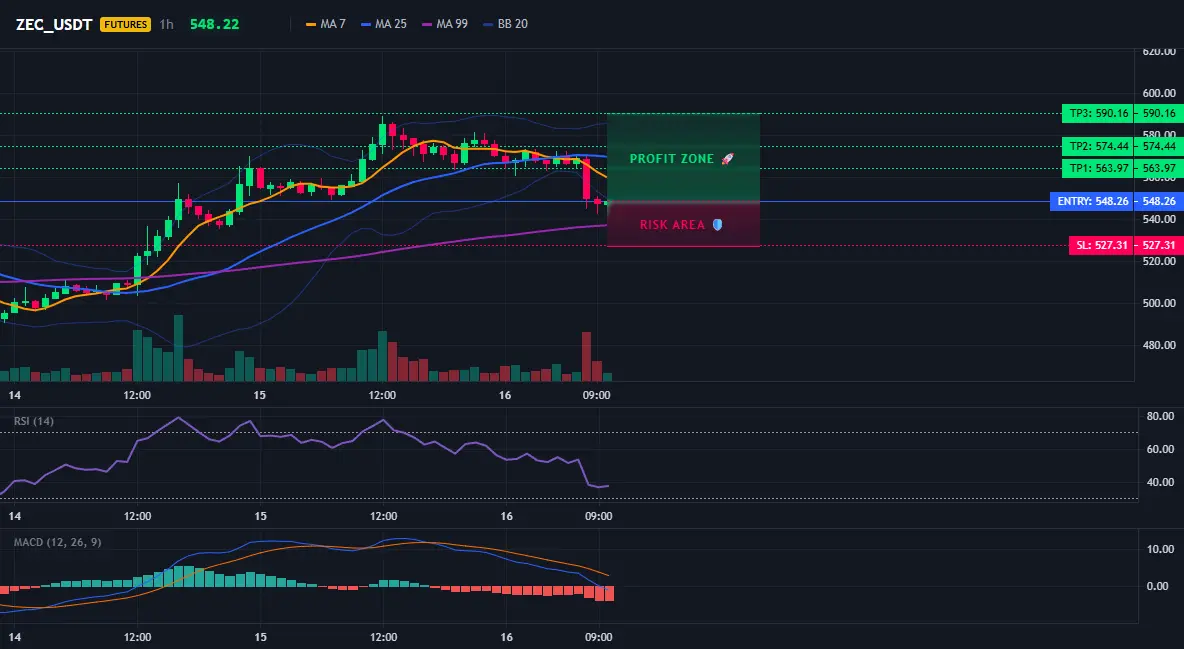Click the 520.00 price axis value
Image resolution: width=1184 pixels, height=649 pixels.
(1159, 261)
